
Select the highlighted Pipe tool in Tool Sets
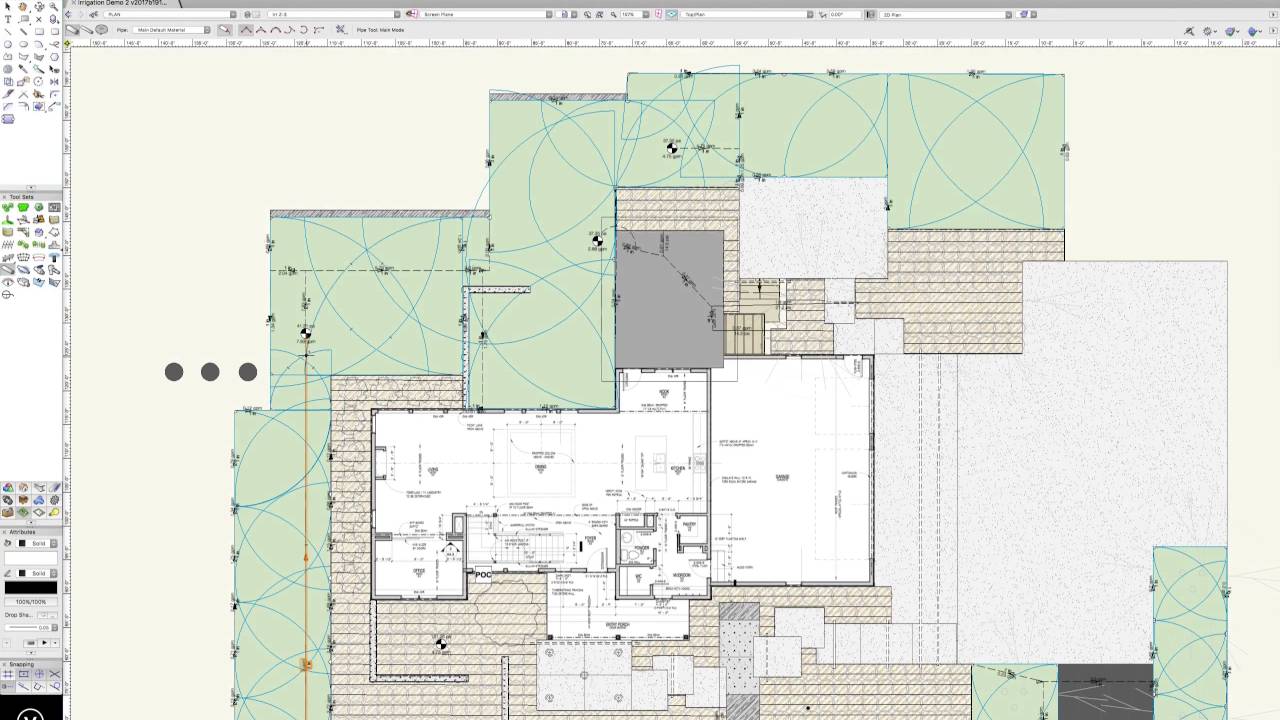[8, 269]
